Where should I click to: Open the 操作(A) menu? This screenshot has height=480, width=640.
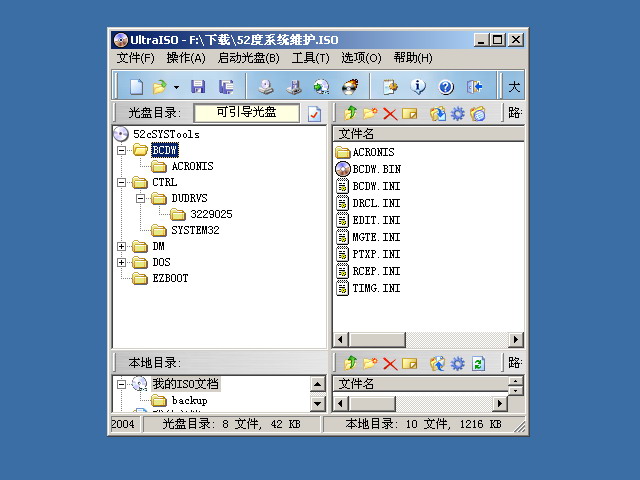pos(186,58)
